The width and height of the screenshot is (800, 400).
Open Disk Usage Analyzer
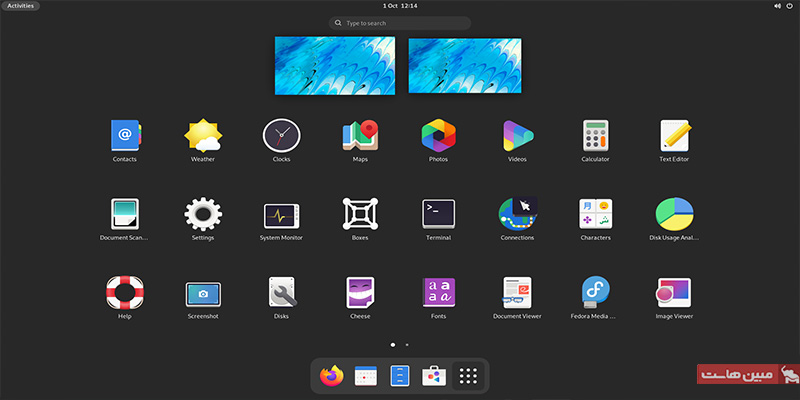[674, 213]
